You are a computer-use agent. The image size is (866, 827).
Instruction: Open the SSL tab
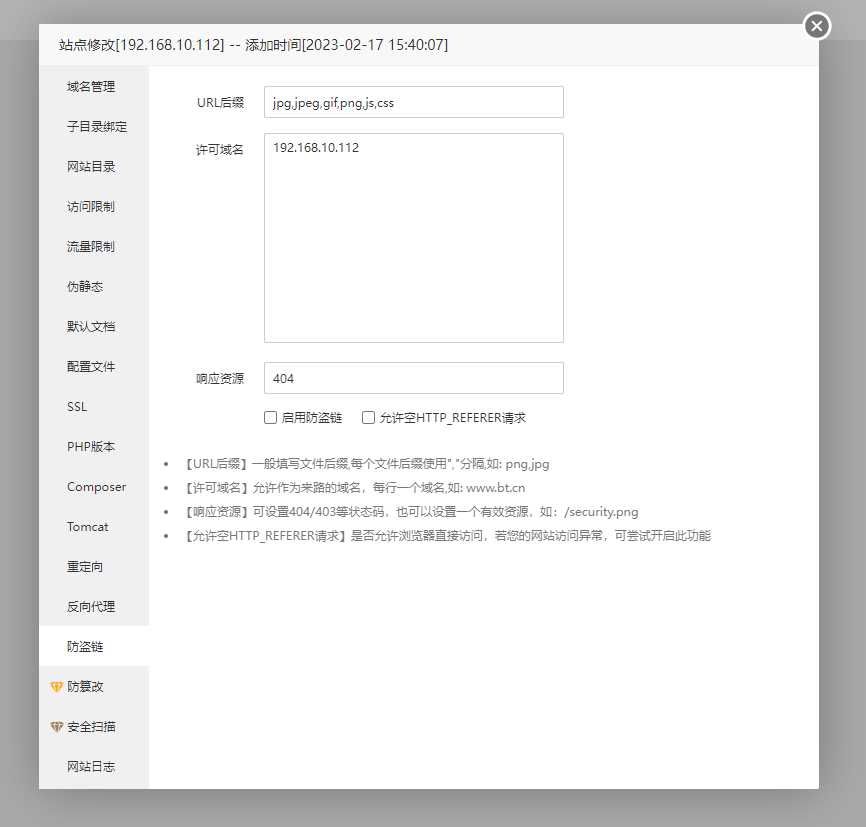click(x=77, y=407)
